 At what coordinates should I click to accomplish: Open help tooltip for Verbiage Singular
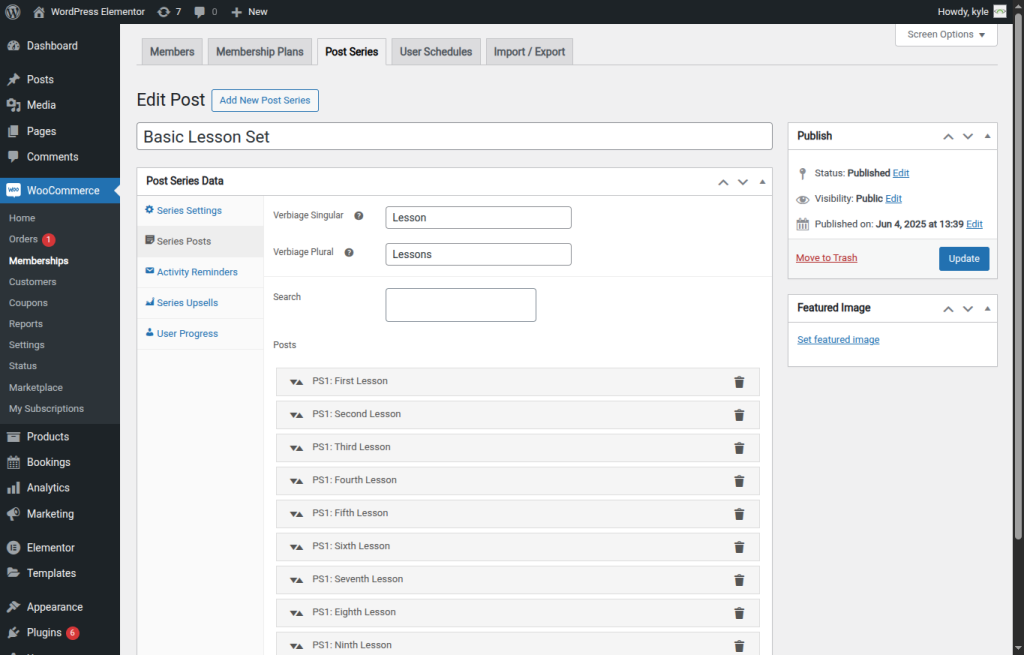coord(359,216)
